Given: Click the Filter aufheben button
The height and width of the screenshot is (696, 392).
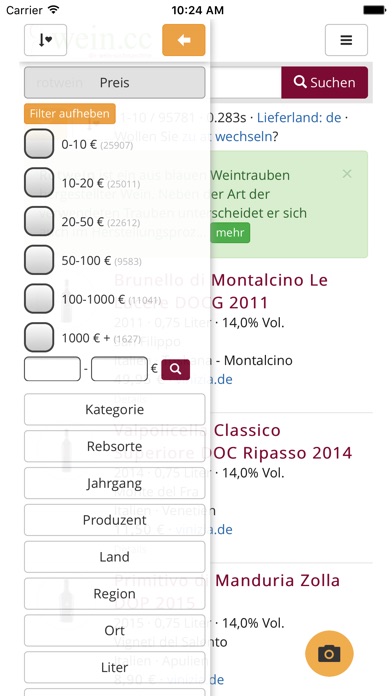Looking at the screenshot, I should 70,114.
